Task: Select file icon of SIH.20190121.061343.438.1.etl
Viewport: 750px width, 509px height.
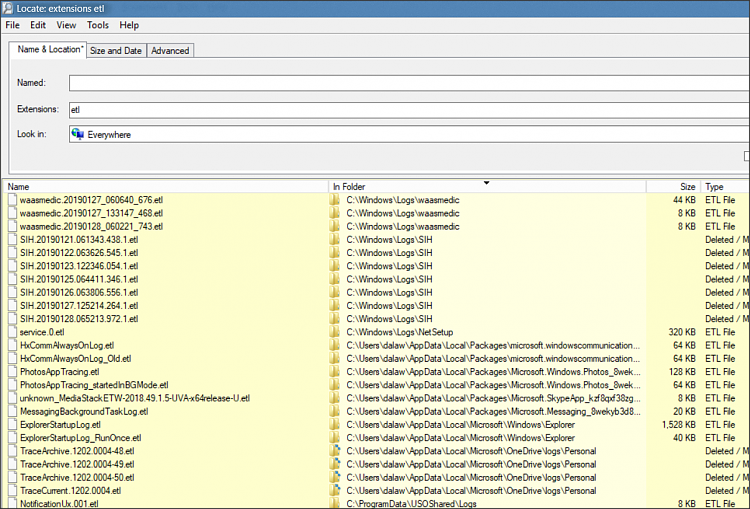Action: [12, 240]
